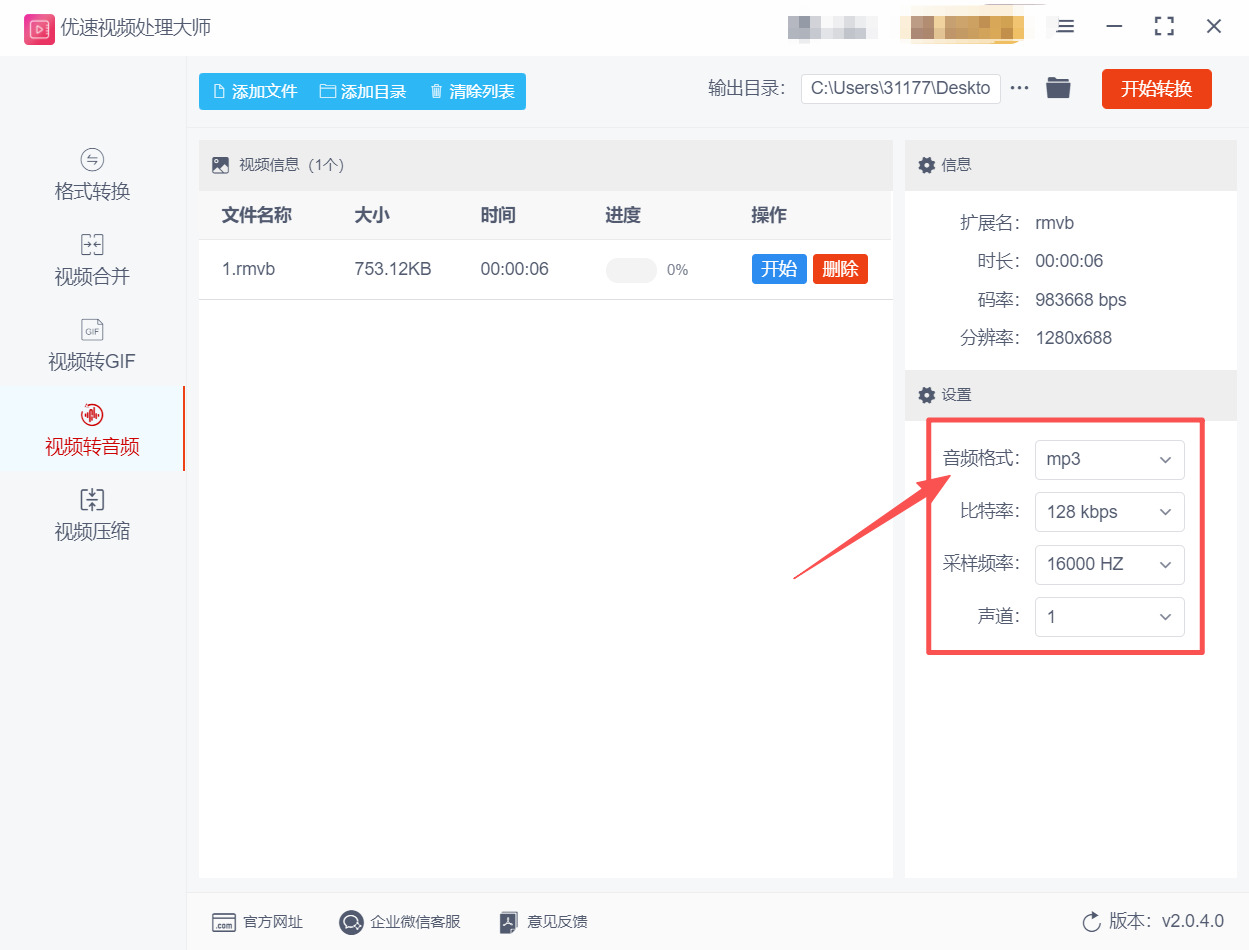Click 添加文件 to add files

click(254, 90)
